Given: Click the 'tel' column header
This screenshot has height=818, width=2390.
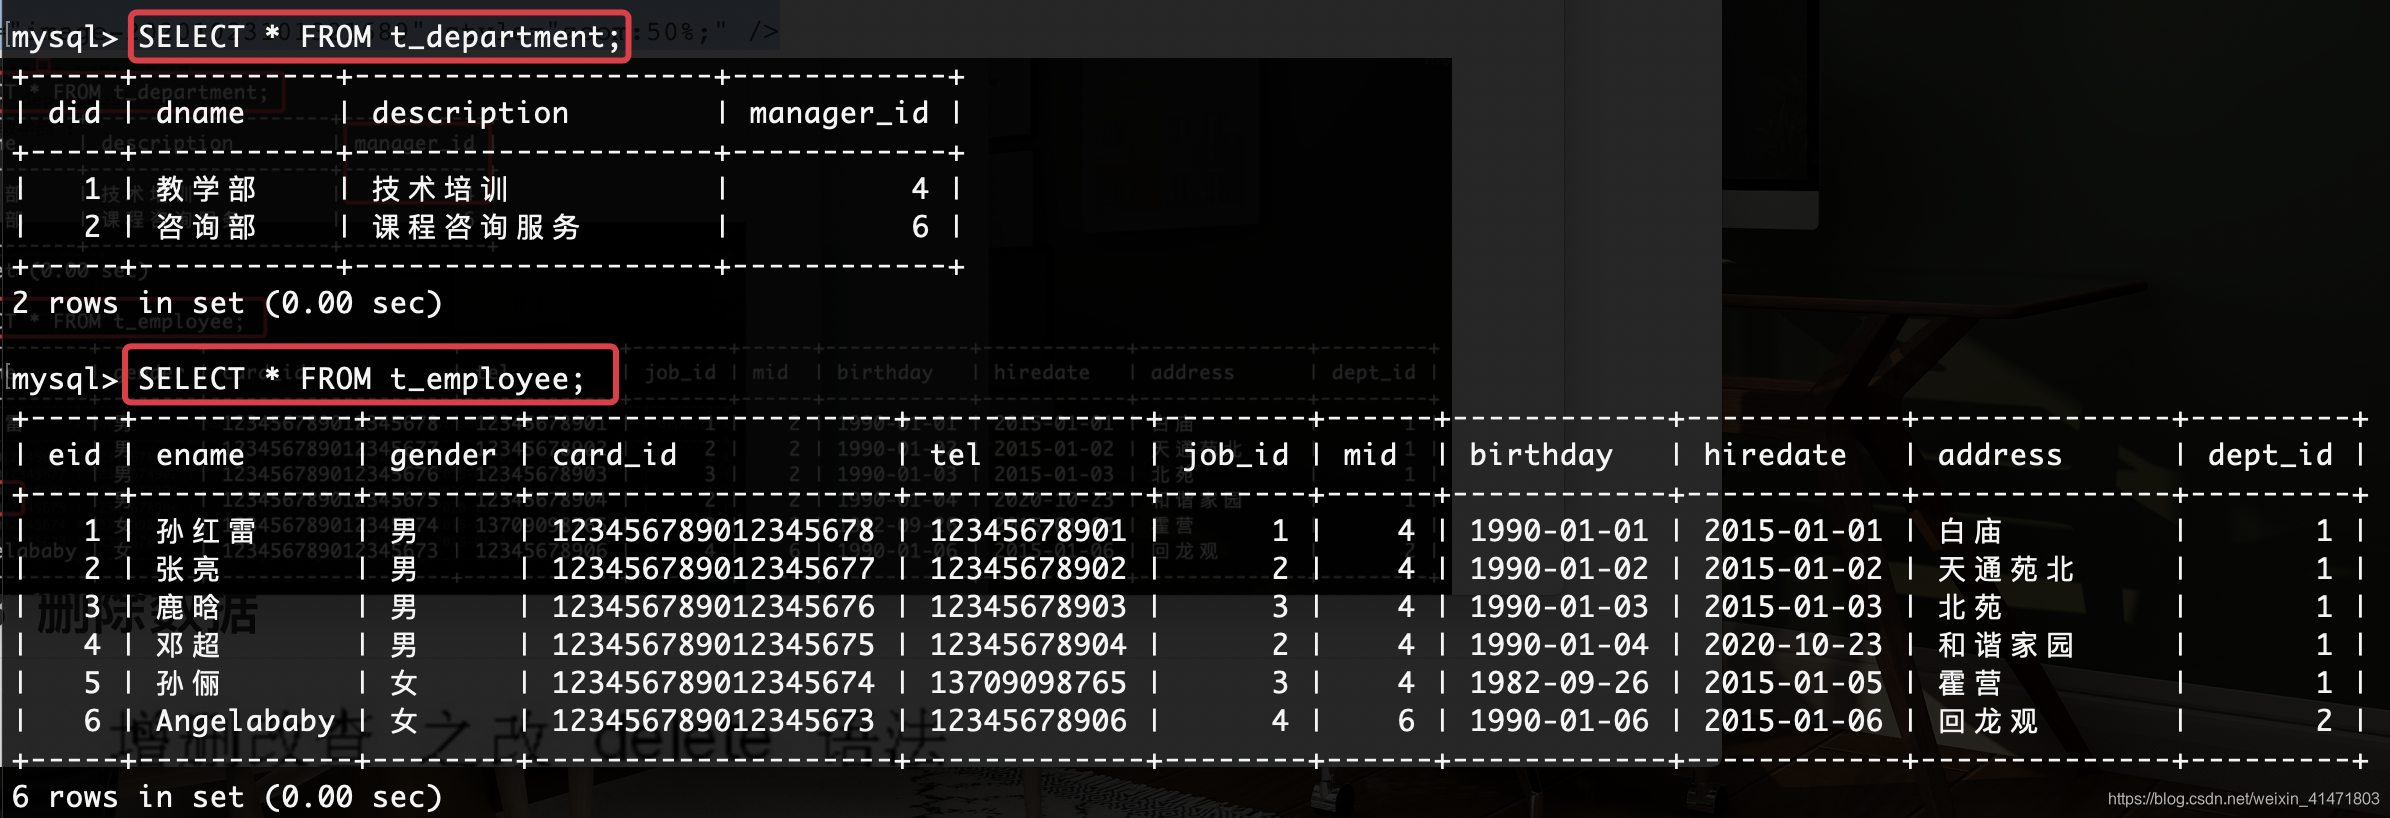Looking at the screenshot, I should [x=956, y=455].
